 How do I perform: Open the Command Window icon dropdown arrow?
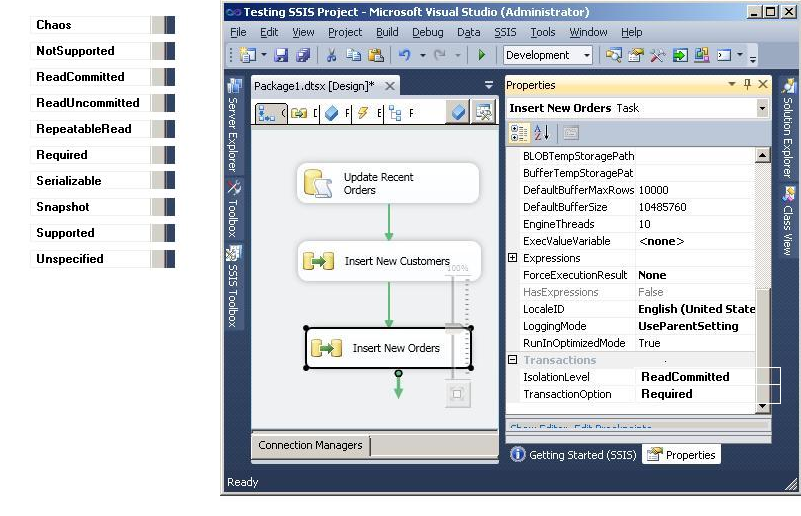pyautogui.click(x=740, y=55)
